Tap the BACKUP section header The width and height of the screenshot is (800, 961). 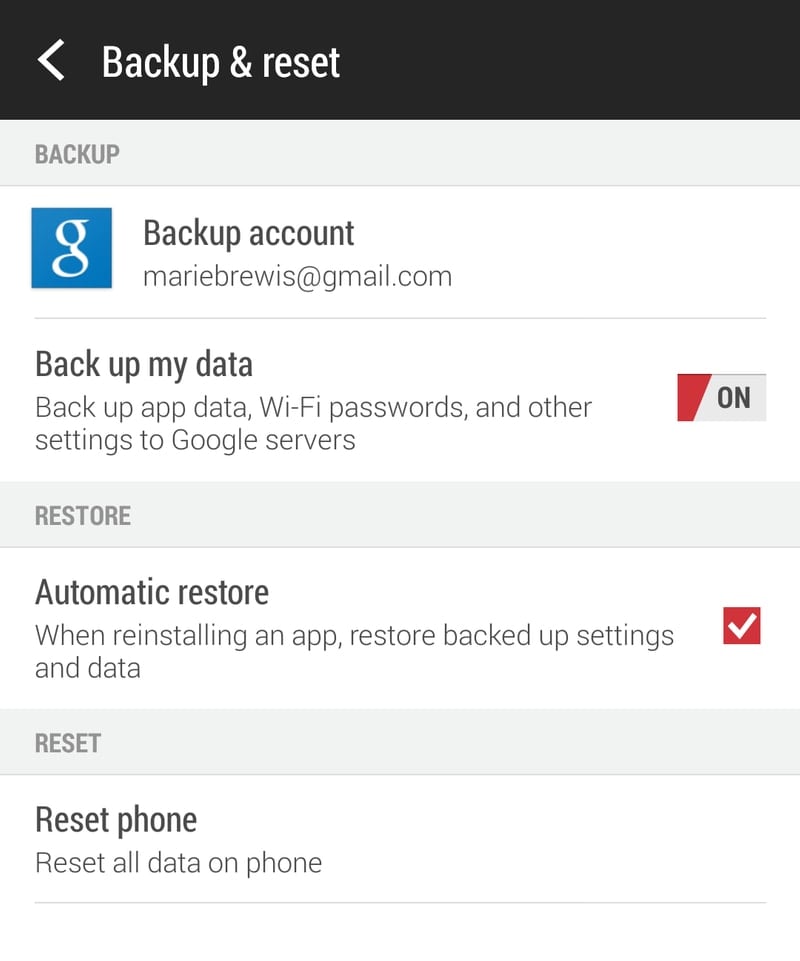[77, 154]
